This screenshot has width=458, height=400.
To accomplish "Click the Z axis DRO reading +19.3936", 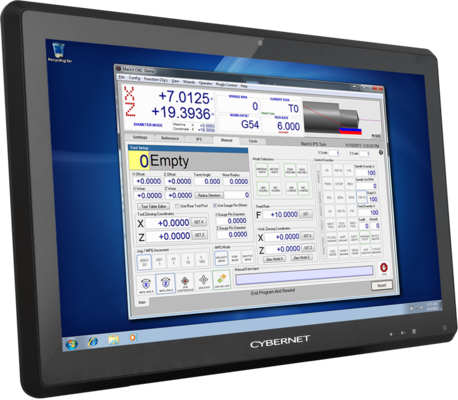I will tap(181, 112).
